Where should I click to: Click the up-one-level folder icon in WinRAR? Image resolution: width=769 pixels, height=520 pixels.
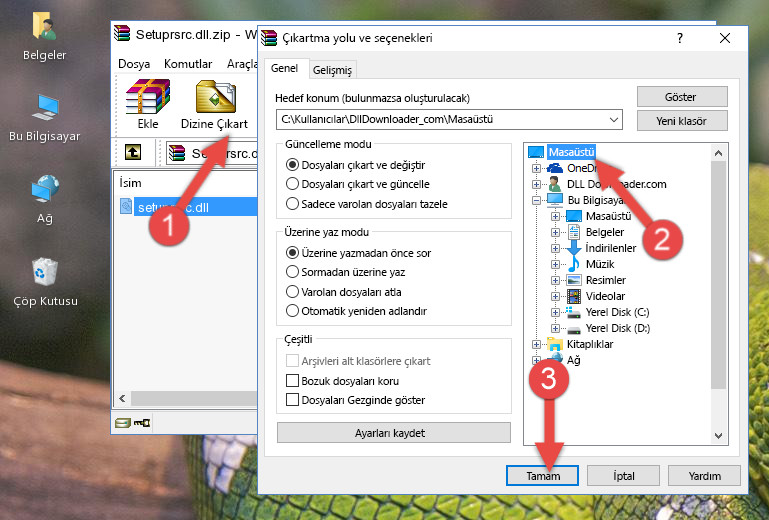click(x=133, y=153)
